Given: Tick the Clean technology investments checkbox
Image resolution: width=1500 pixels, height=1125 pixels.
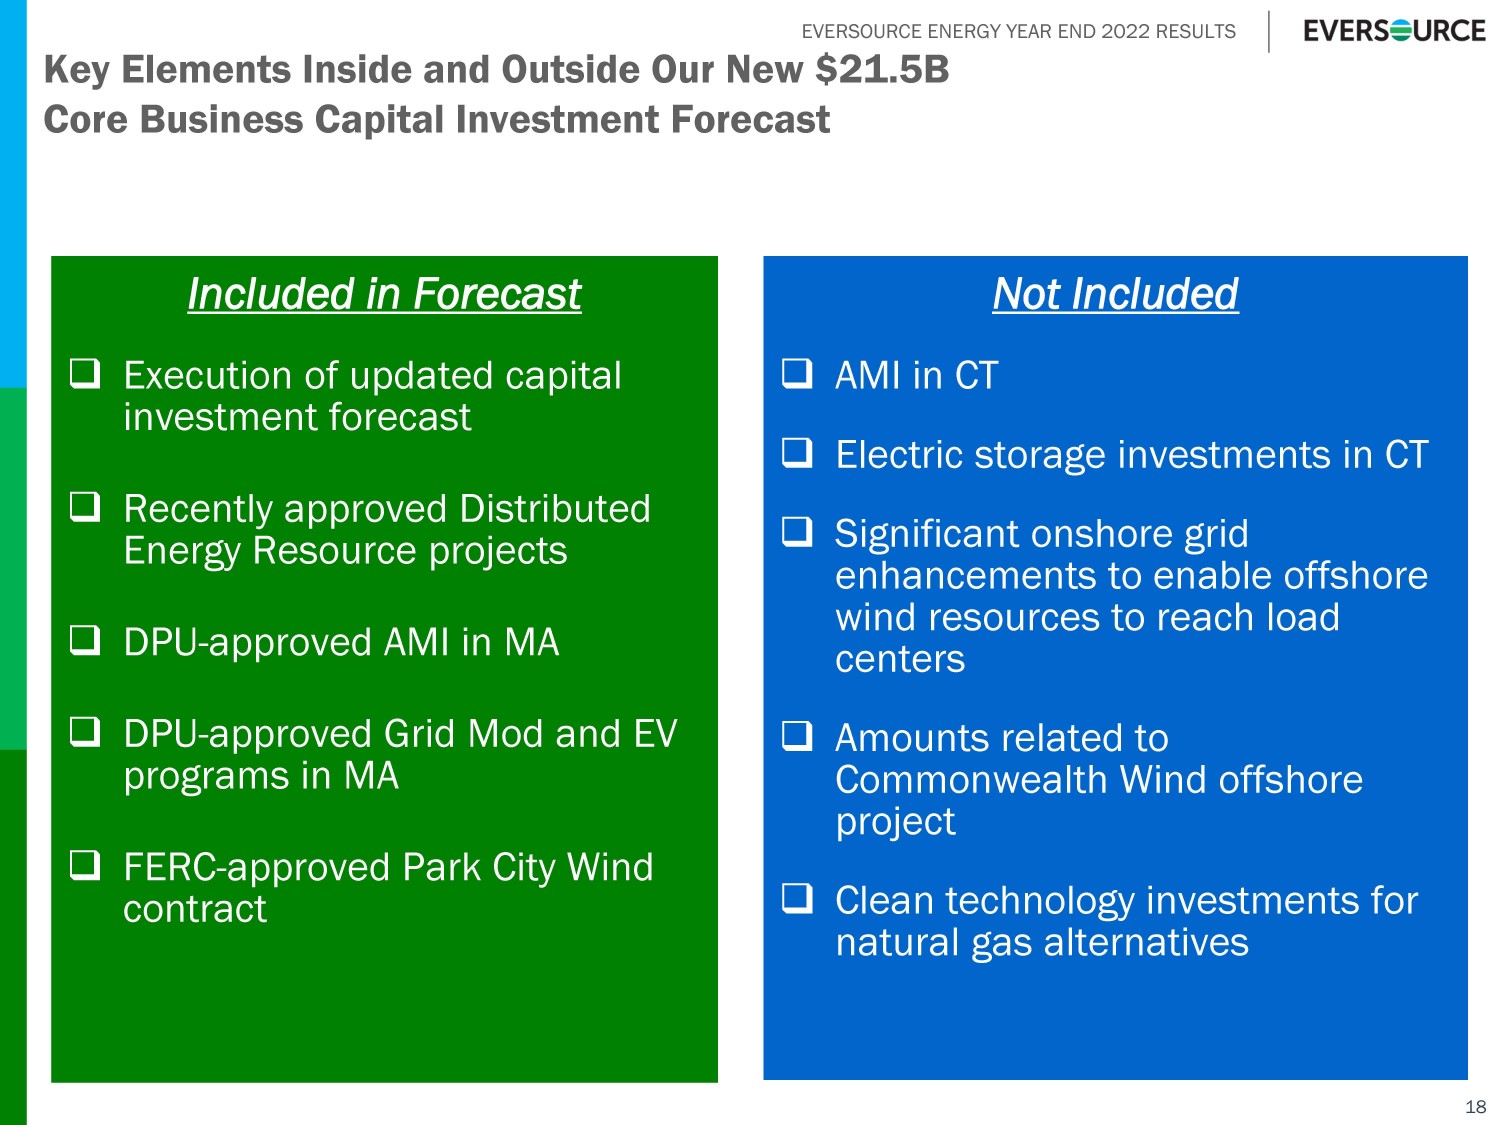Looking at the screenshot, I should tap(797, 899).
